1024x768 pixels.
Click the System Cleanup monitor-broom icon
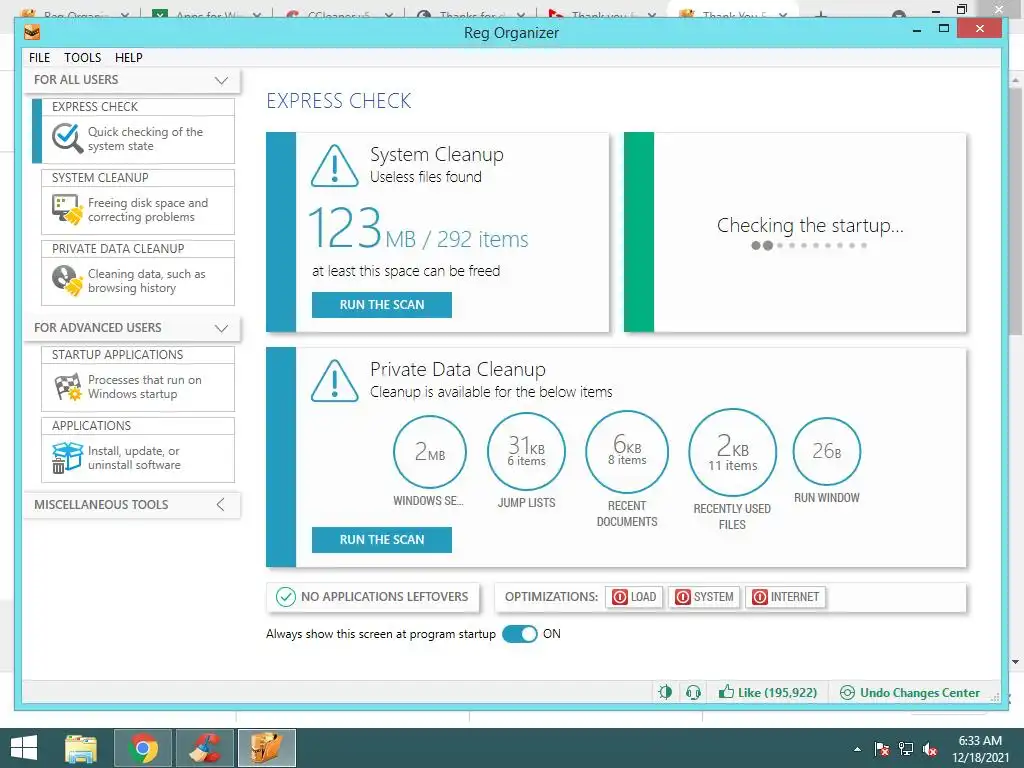point(67,210)
